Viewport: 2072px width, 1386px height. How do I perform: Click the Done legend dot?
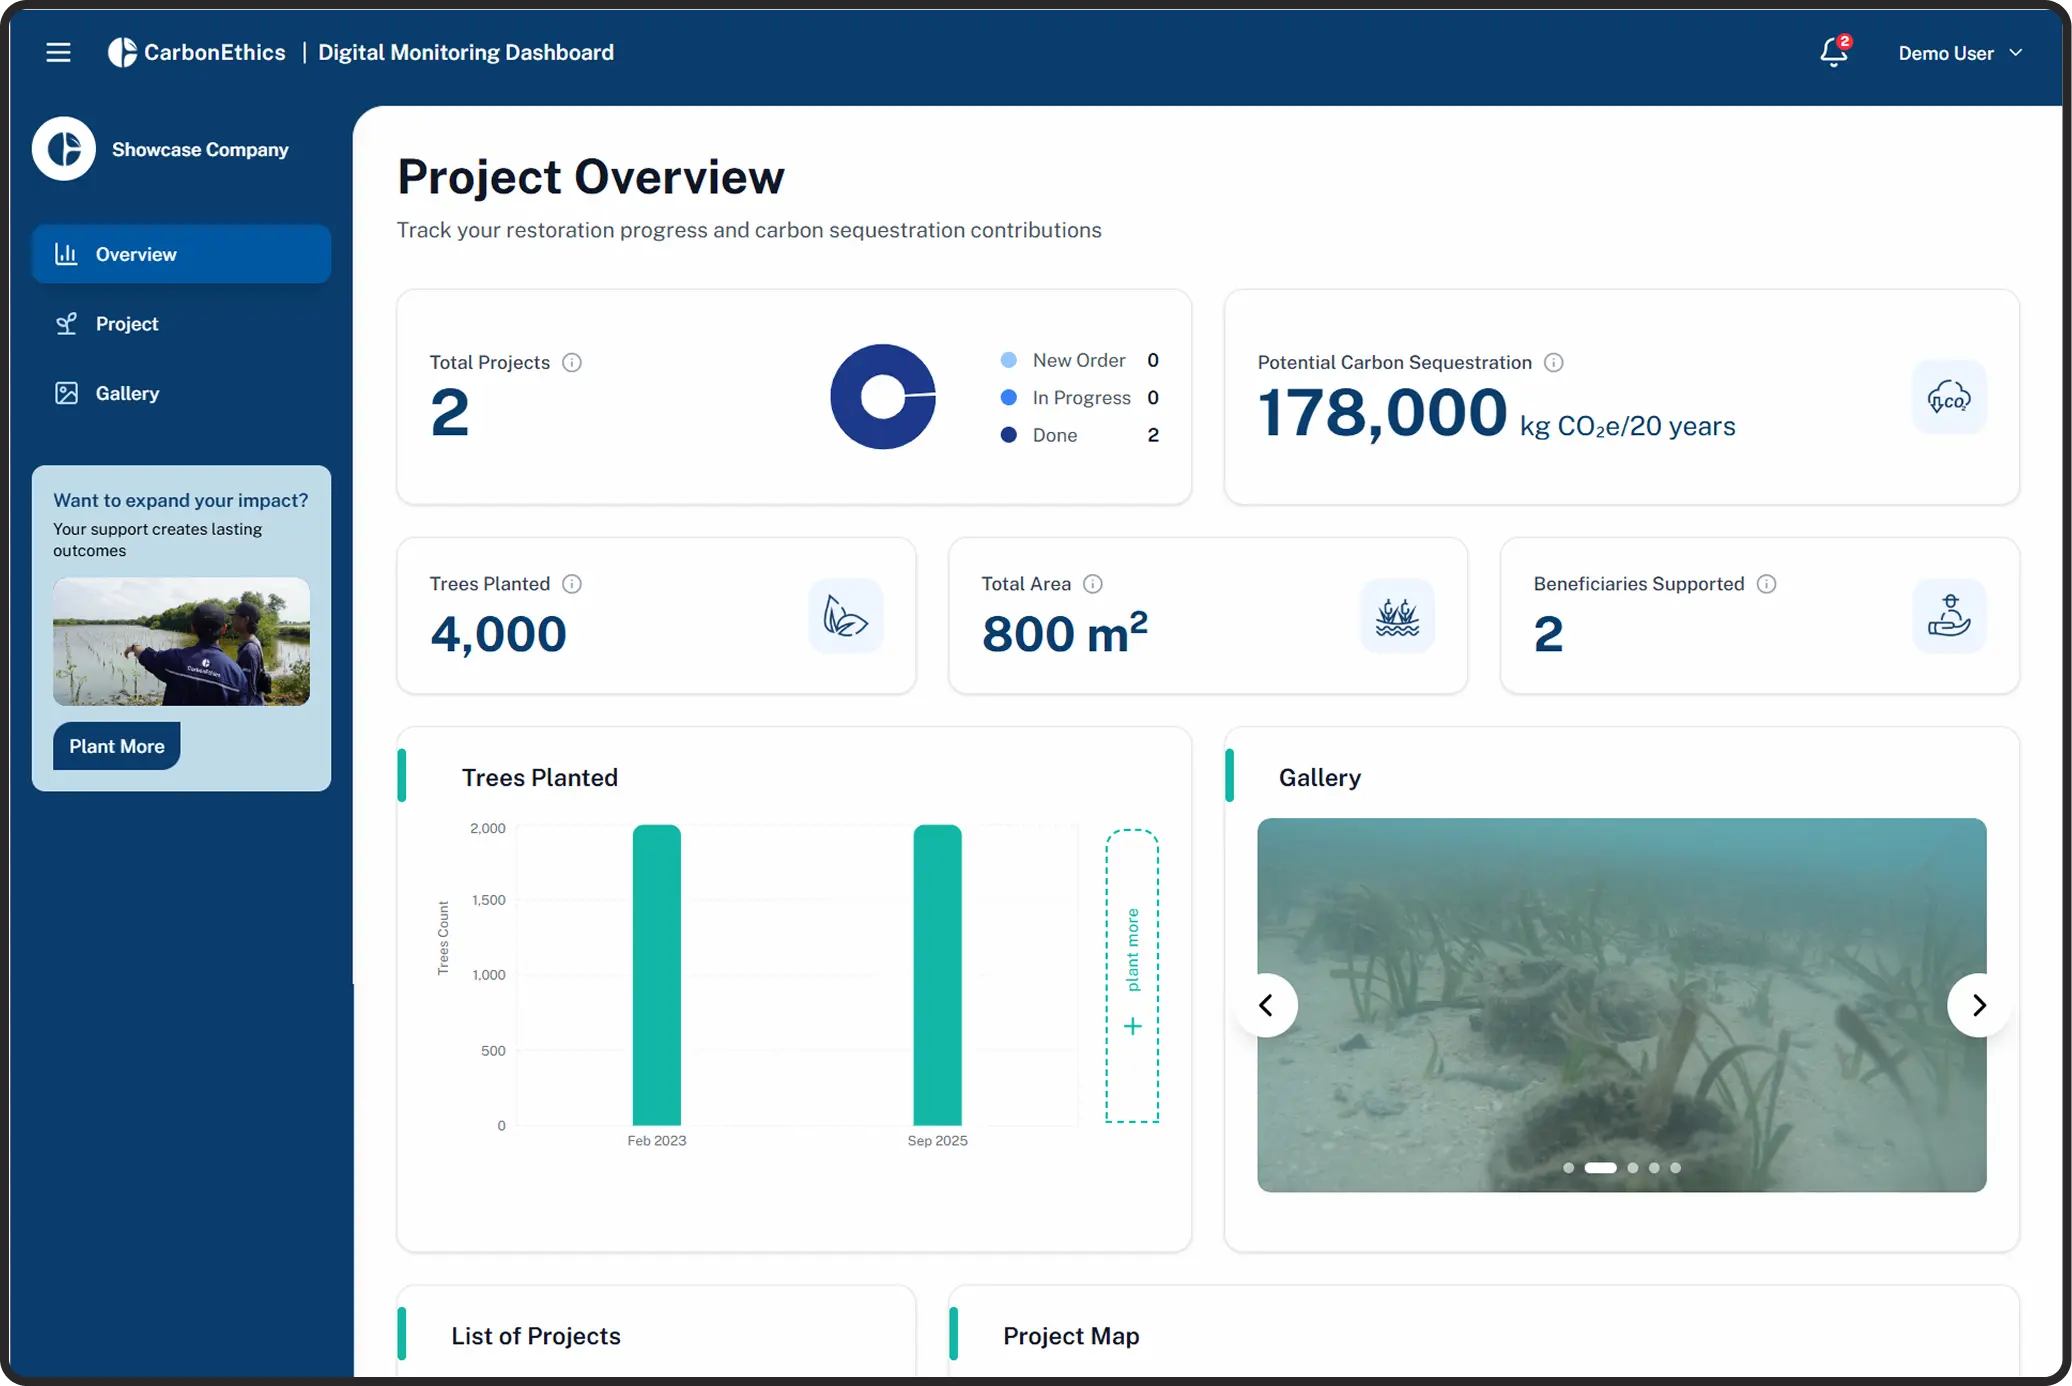coord(1009,435)
